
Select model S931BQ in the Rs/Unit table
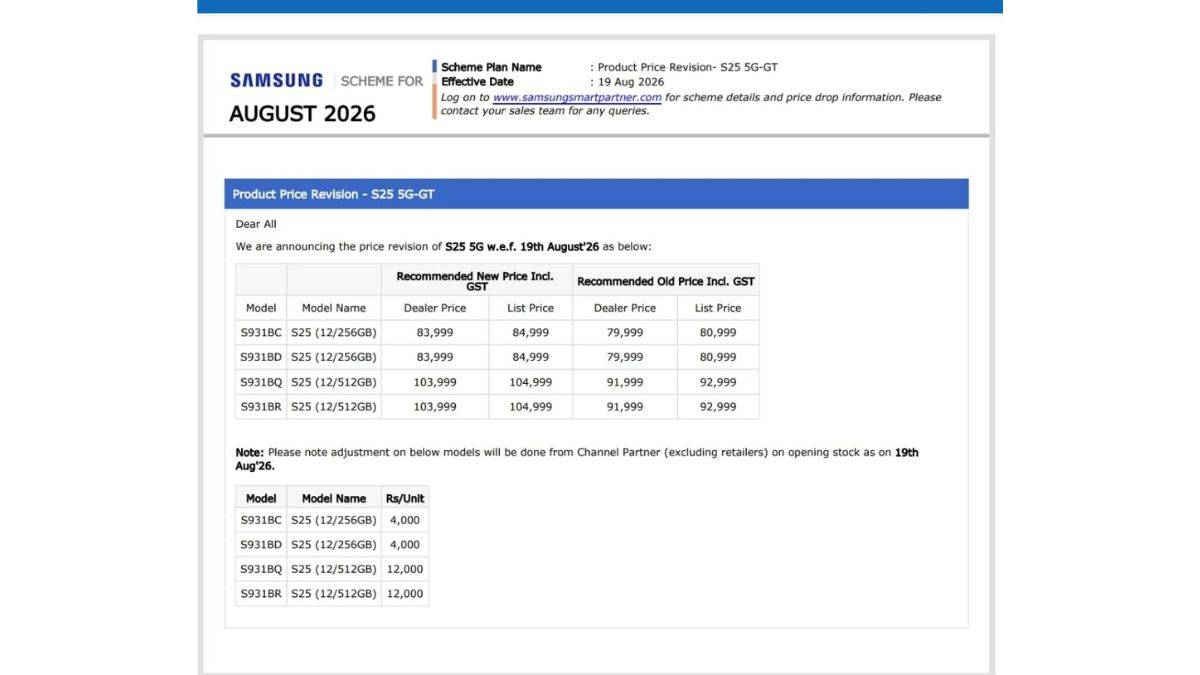tap(261, 569)
